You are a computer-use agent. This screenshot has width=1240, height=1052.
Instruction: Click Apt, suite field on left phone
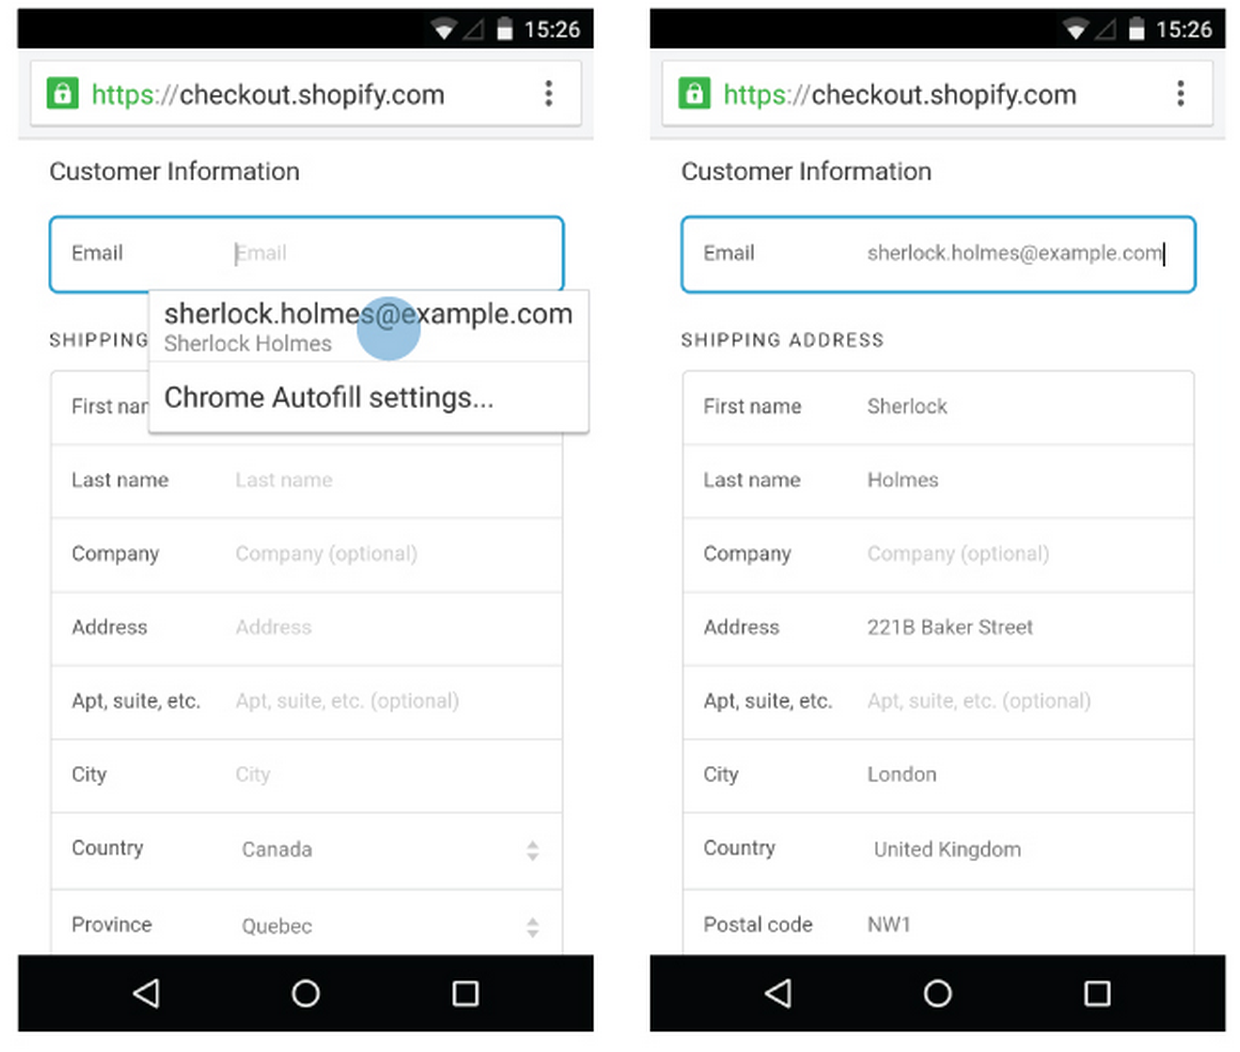click(306, 702)
